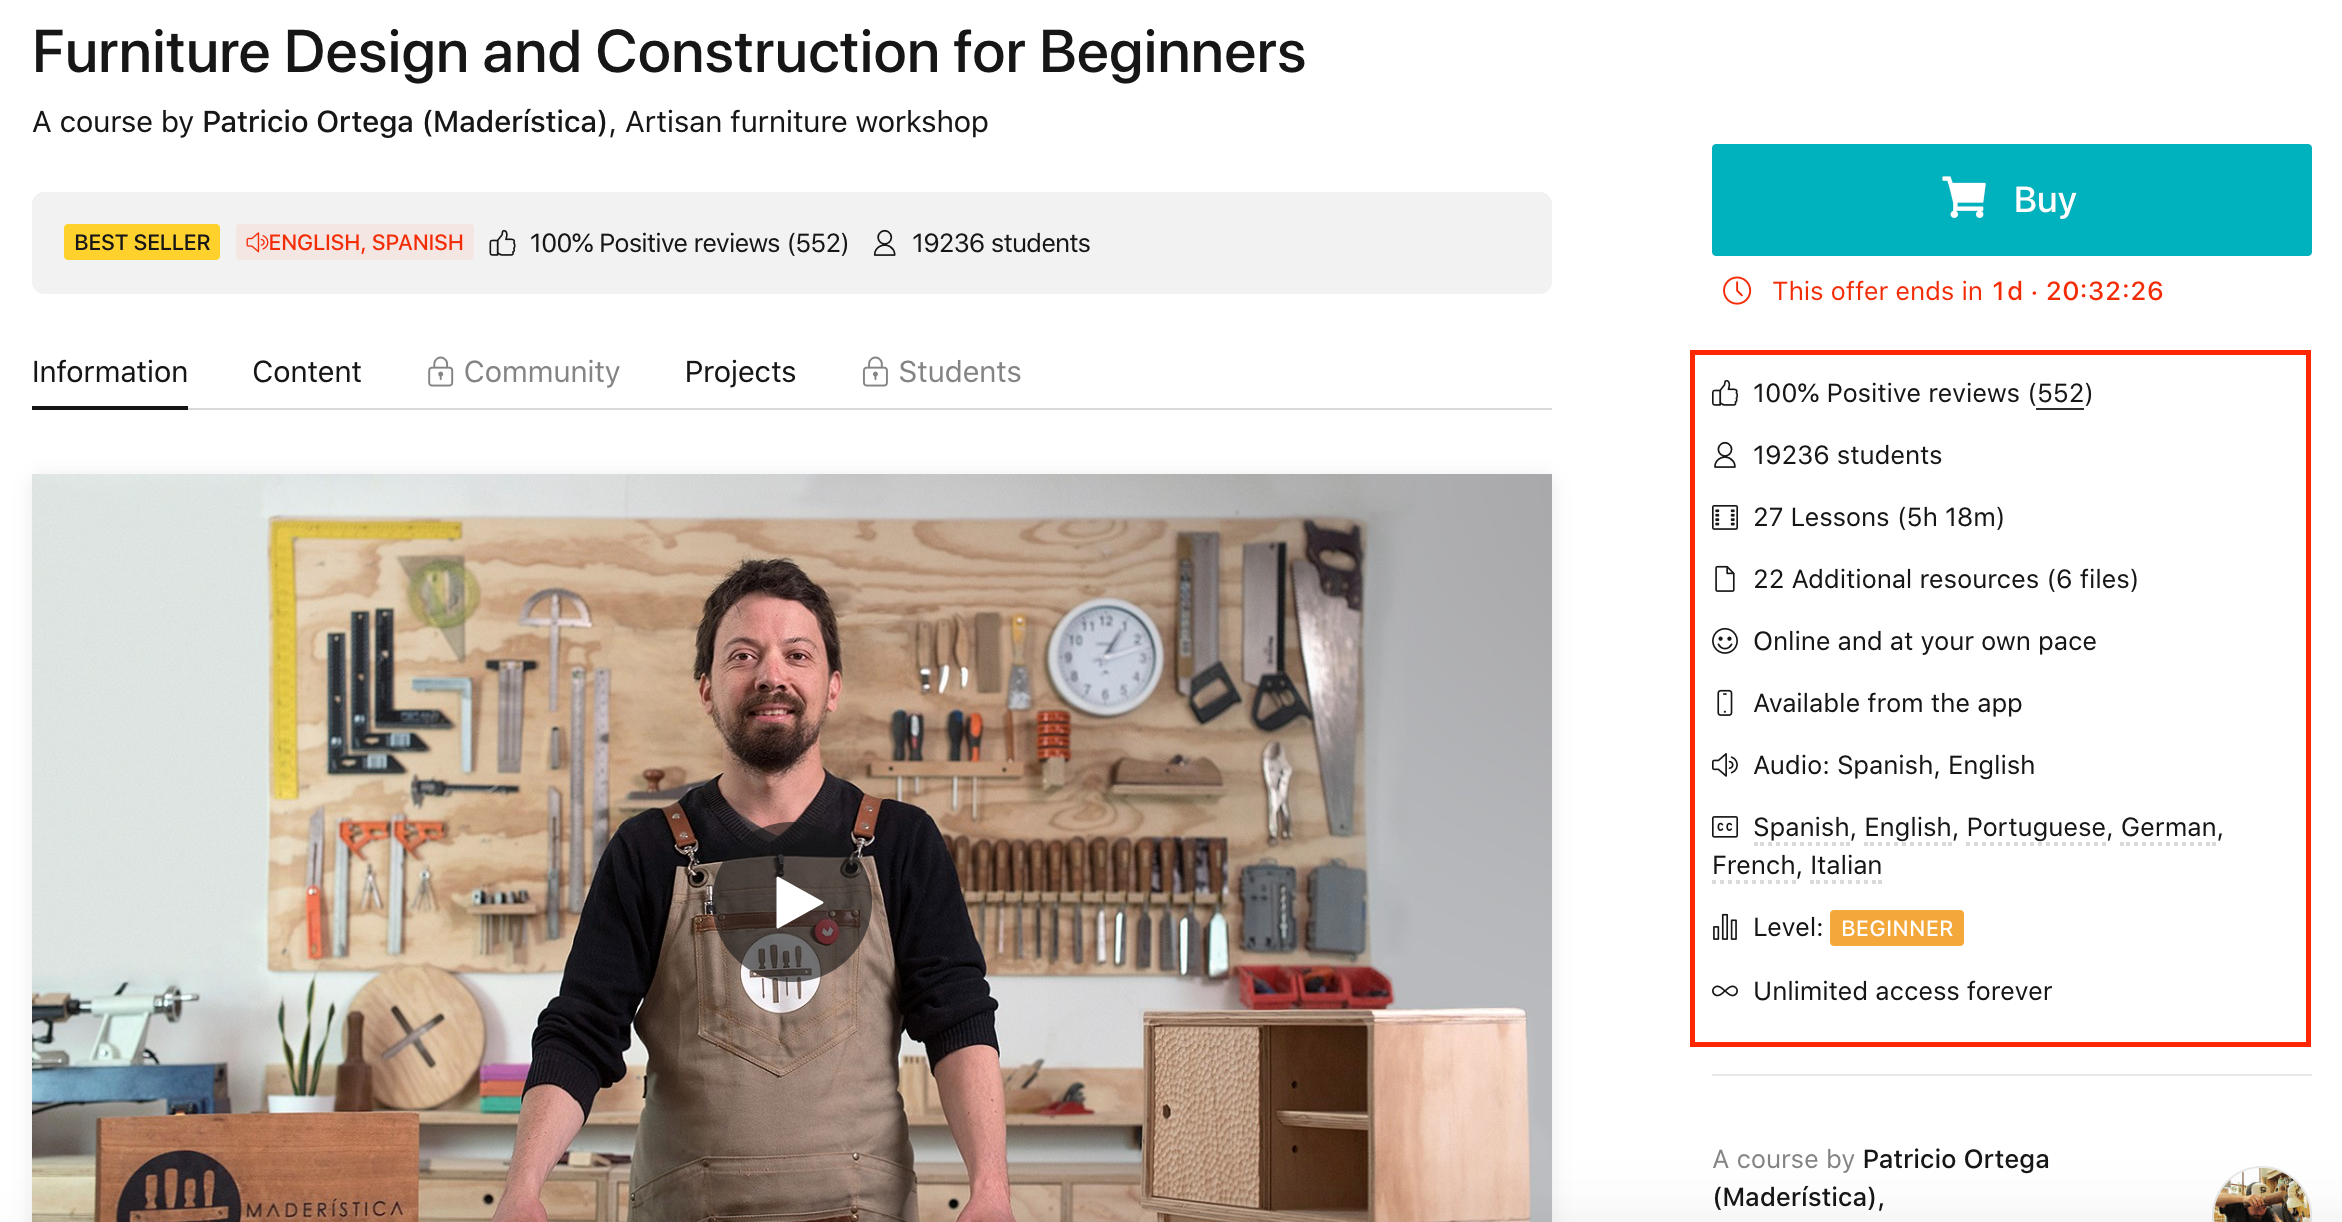Click the clock icon beside offer countdown
Screen dimensions: 2342x1222
pyautogui.click(x=1737, y=291)
